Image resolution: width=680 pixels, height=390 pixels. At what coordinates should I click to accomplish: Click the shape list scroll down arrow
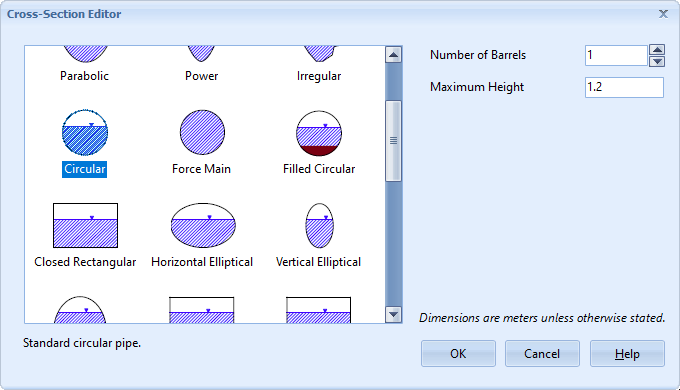click(x=393, y=315)
